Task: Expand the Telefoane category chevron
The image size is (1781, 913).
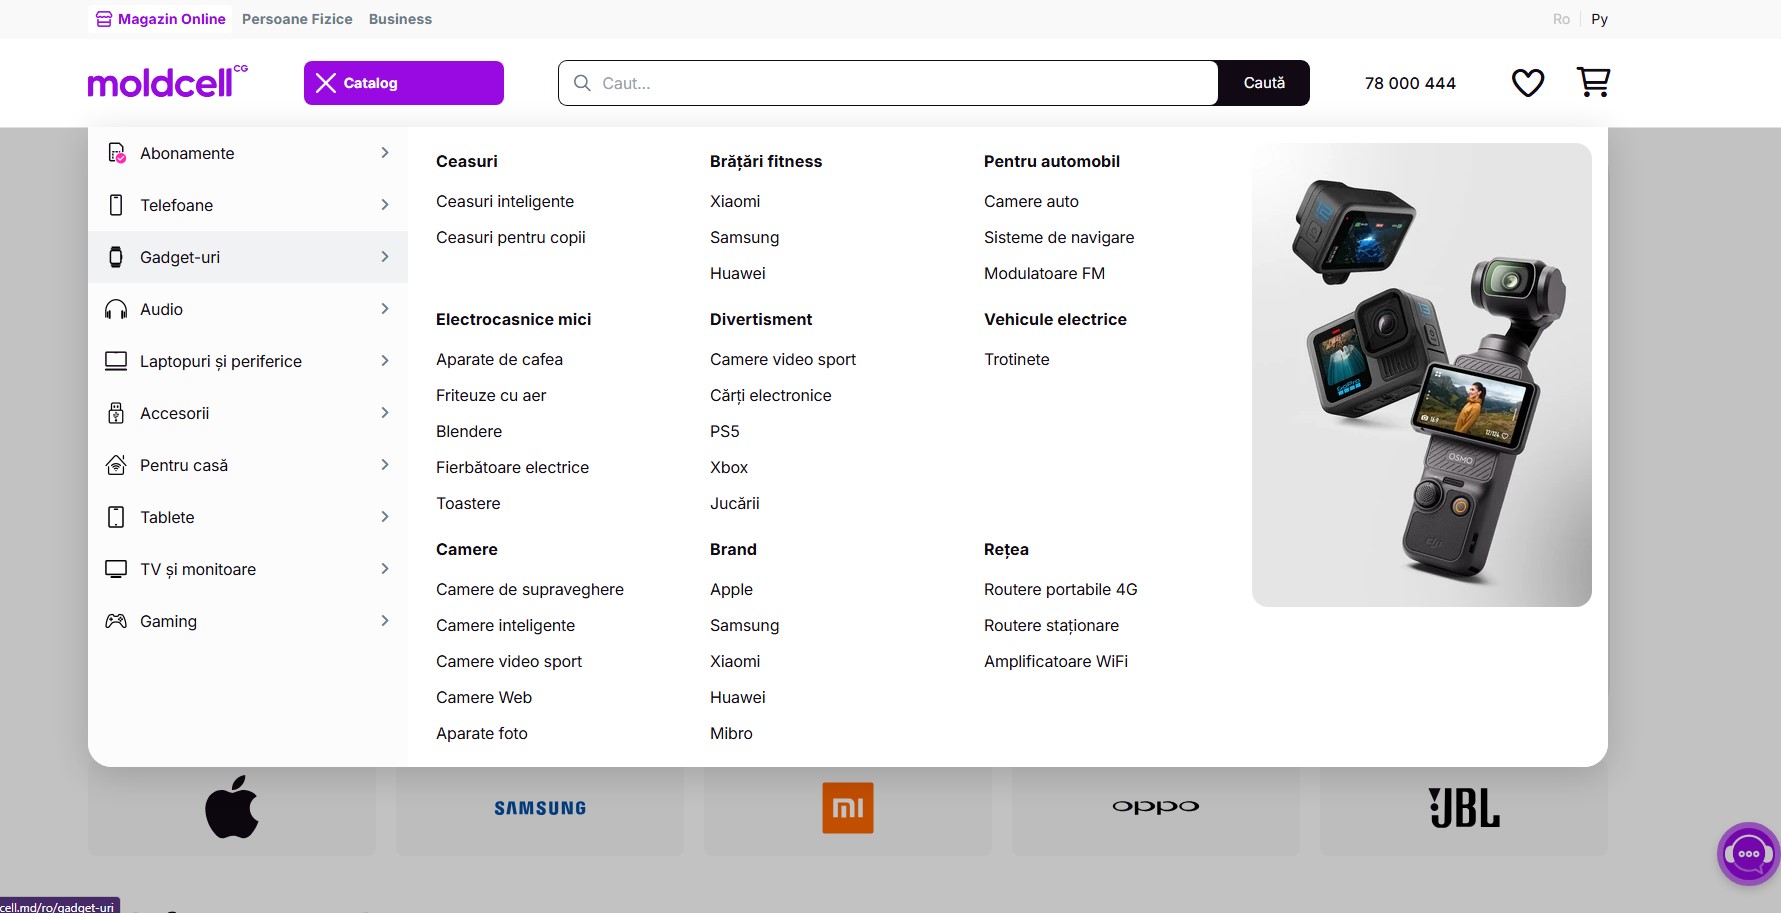Action: pyautogui.click(x=385, y=205)
